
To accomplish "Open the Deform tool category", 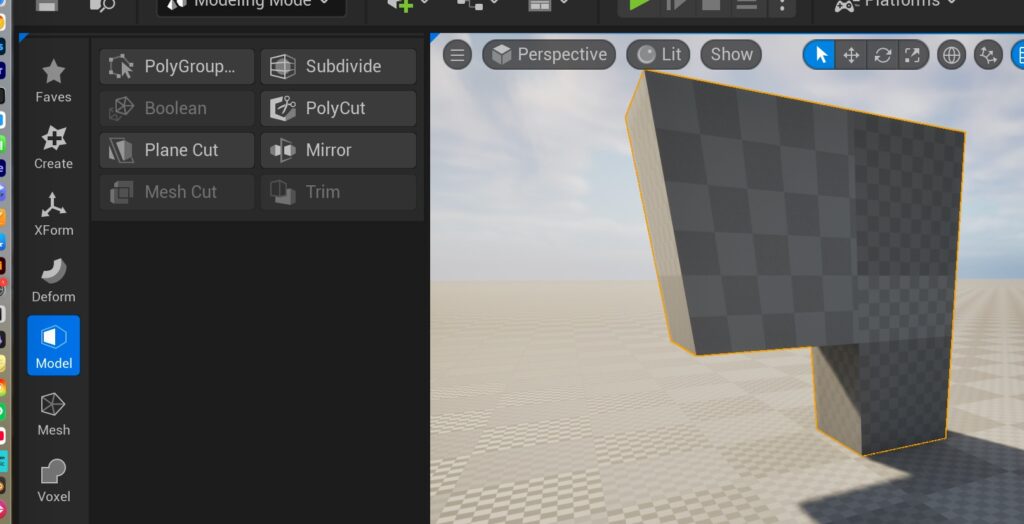I will coord(53,280).
